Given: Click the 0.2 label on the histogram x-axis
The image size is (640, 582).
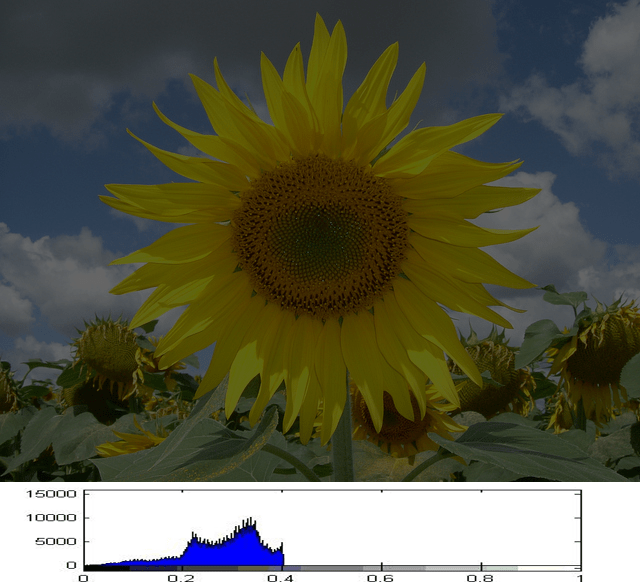Looking at the screenshot, I should pyautogui.click(x=182, y=577).
